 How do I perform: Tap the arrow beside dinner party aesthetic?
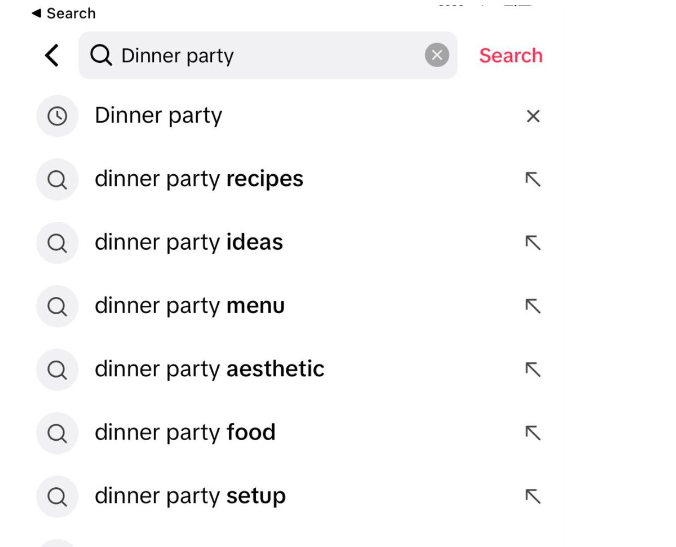pos(533,369)
